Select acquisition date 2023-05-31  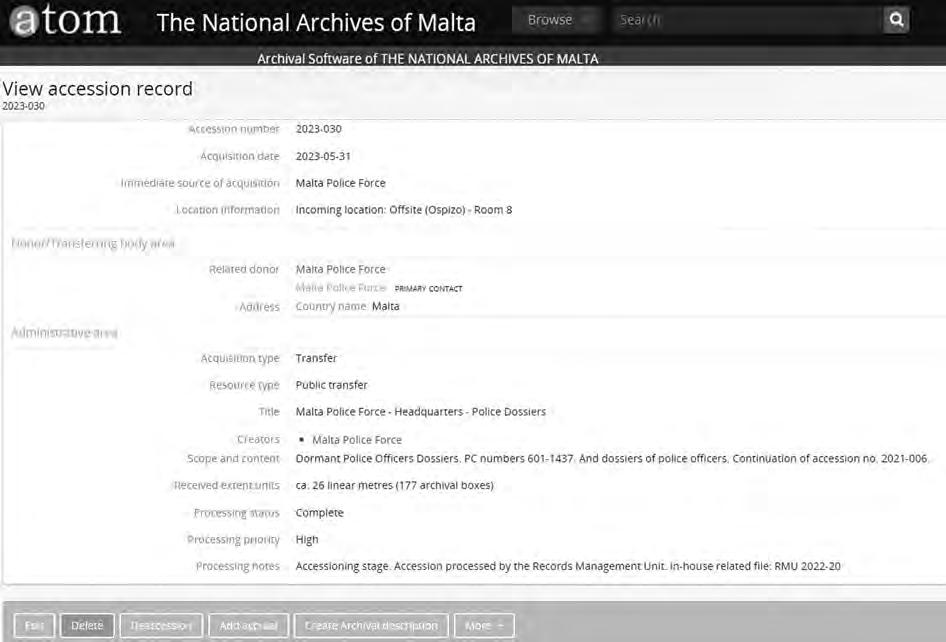[x=323, y=156]
